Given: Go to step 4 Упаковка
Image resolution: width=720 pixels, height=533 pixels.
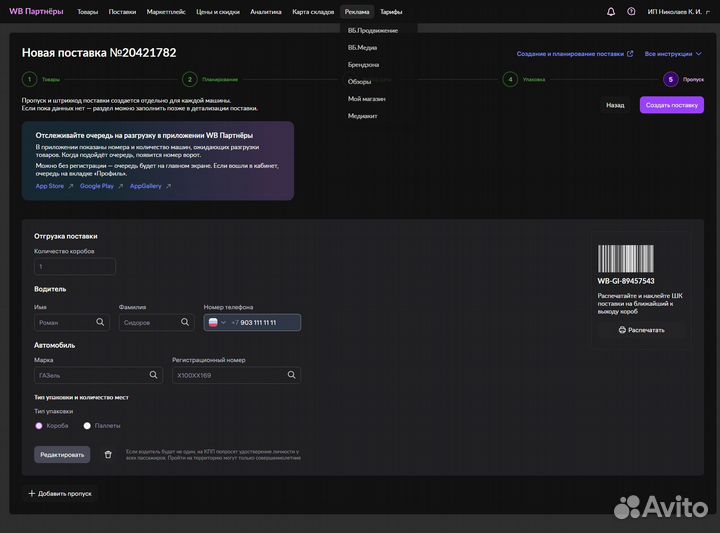Looking at the screenshot, I should [511, 79].
